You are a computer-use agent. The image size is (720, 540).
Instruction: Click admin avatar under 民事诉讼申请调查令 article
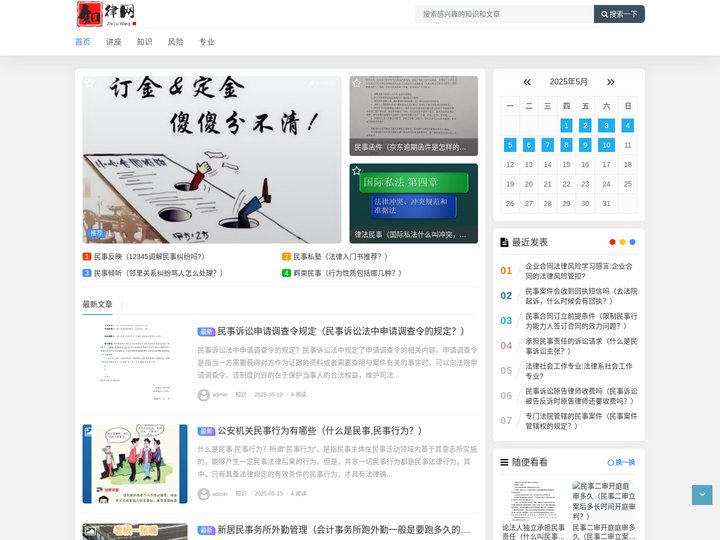click(x=203, y=395)
